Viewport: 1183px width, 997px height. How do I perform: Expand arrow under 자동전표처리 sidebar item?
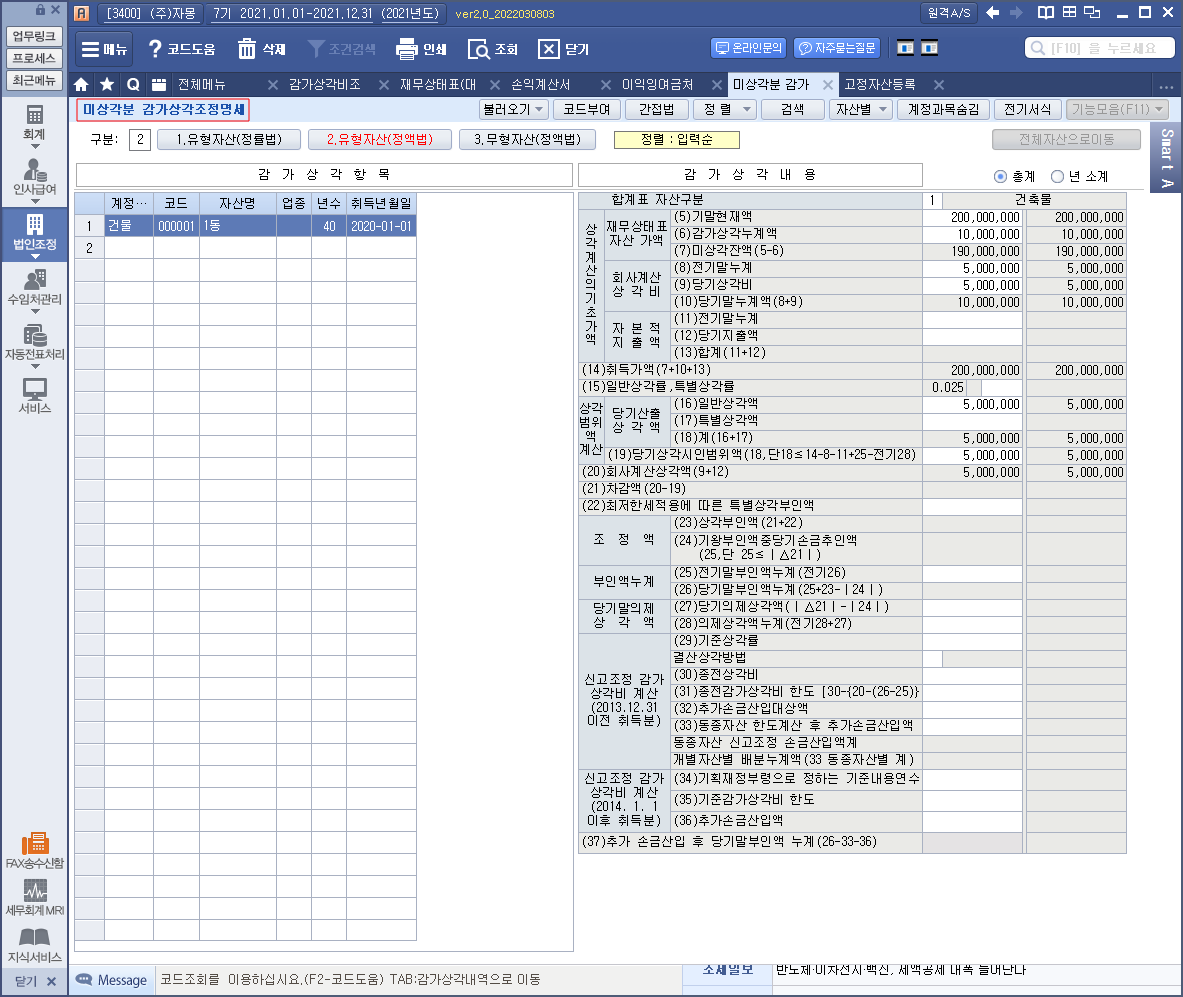pyautogui.click(x=35, y=366)
